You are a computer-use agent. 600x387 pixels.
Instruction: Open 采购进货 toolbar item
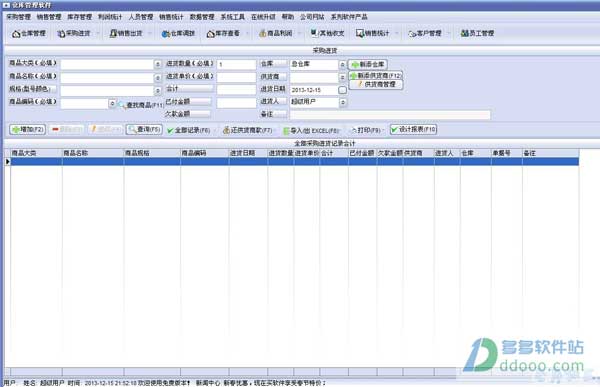click(74, 34)
